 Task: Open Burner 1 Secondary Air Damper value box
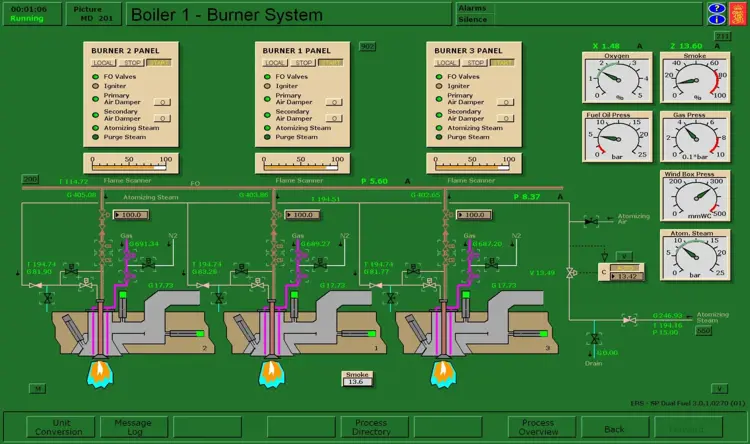point(334,118)
